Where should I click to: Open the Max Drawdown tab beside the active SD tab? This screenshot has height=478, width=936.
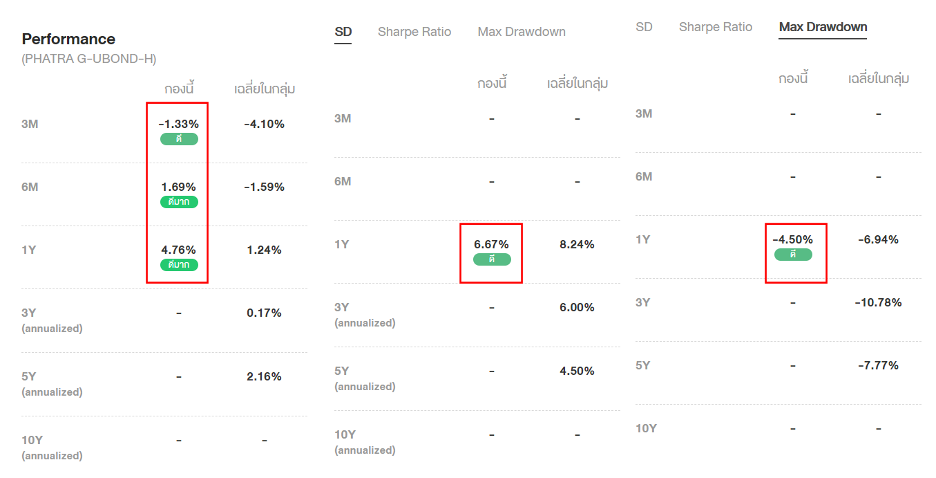[x=521, y=32]
